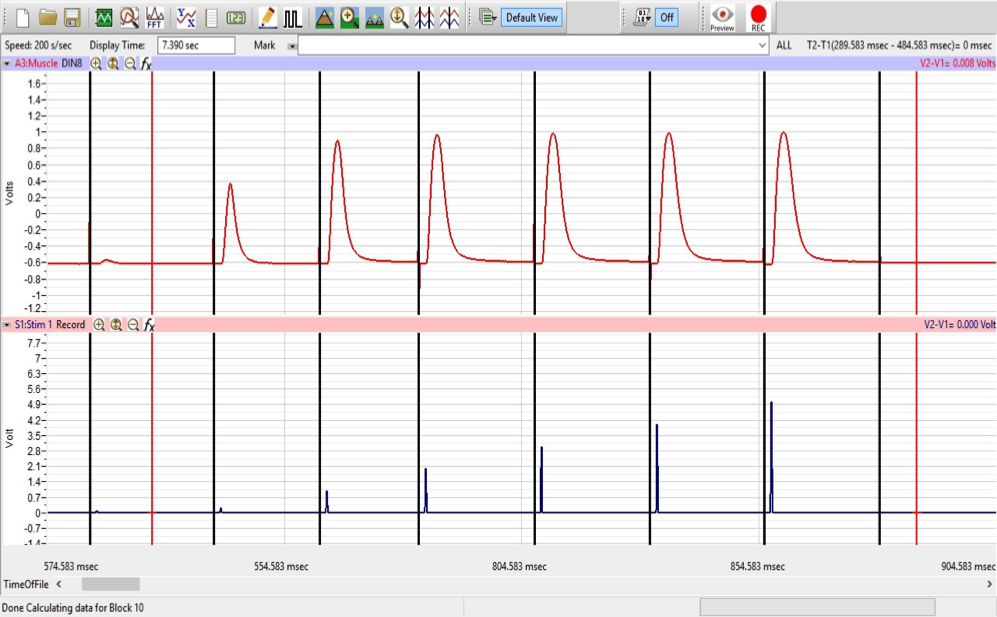997x617 pixels.
Task: Collapse the A3:Muscle channel panel
Action: 8,62
